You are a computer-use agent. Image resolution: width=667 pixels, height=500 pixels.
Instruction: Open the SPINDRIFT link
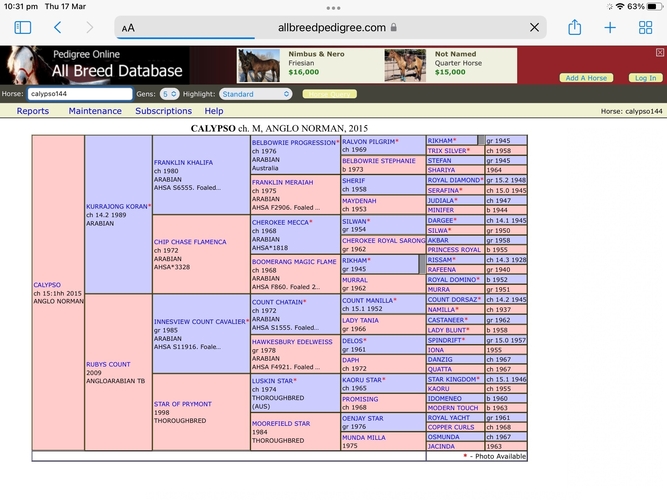(445, 340)
